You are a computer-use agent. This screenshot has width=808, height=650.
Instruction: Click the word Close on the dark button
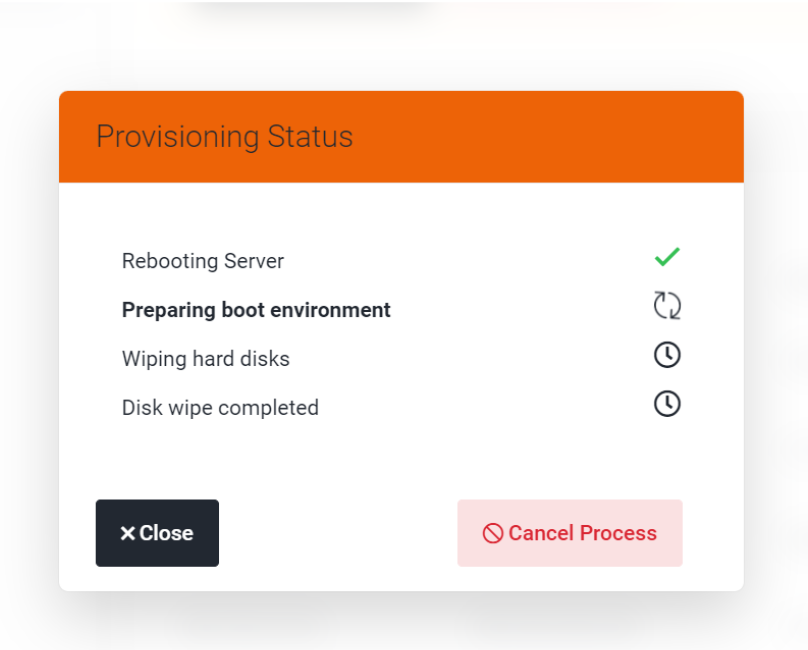[166, 533]
